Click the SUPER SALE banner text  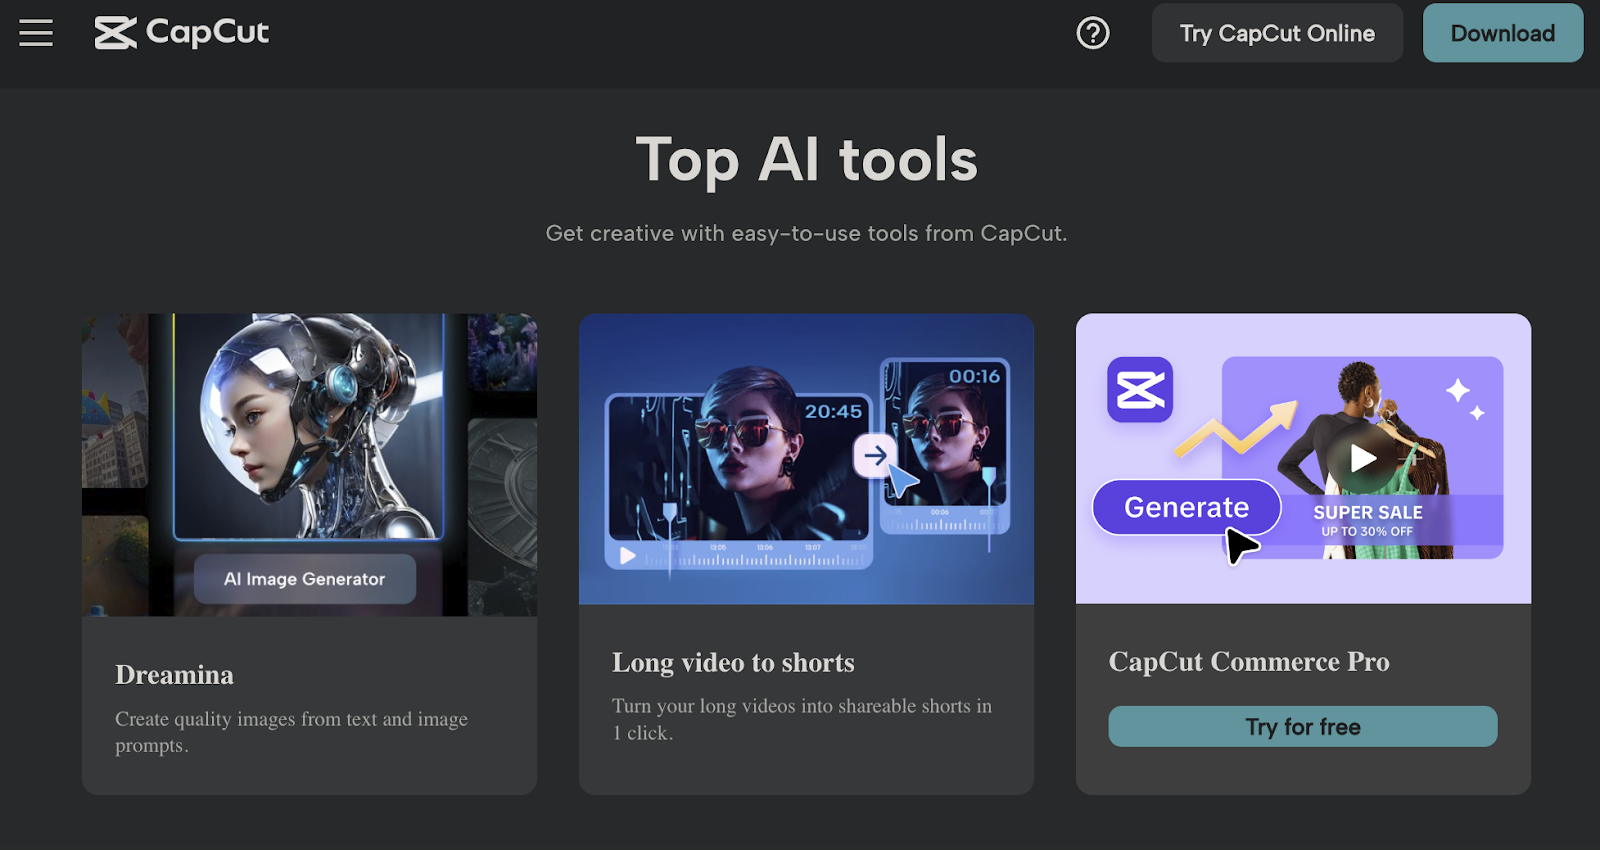pos(1368,512)
